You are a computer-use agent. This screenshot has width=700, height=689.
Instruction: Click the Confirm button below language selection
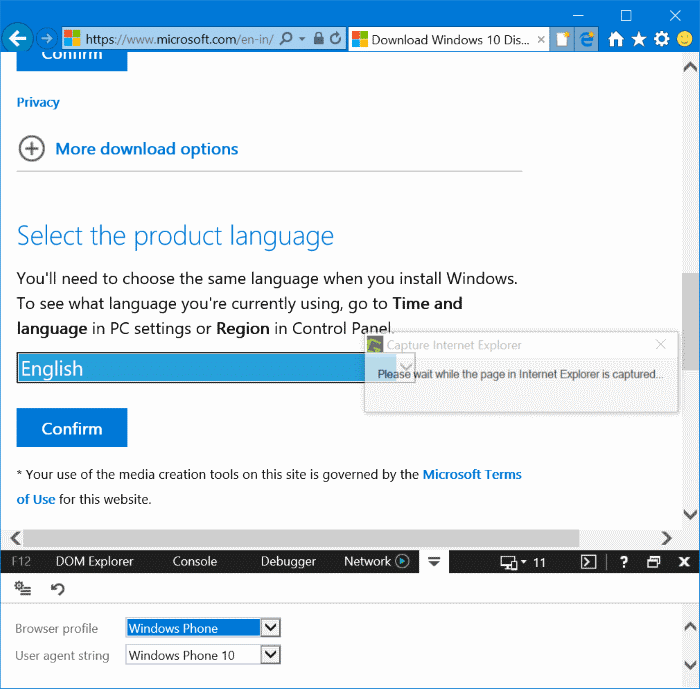(x=72, y=428)
